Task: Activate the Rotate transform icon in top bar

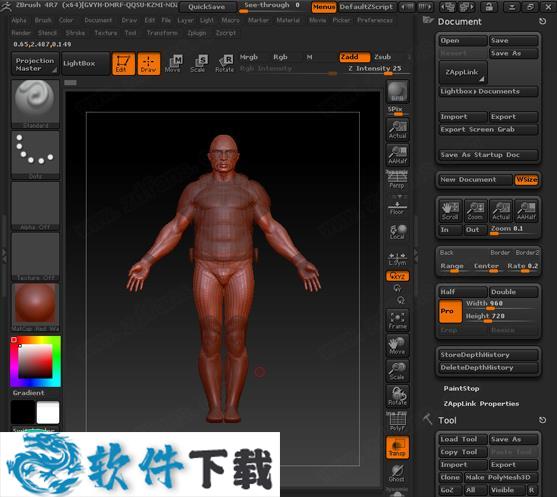Action: pyautogui.click(x=225, y=64)
